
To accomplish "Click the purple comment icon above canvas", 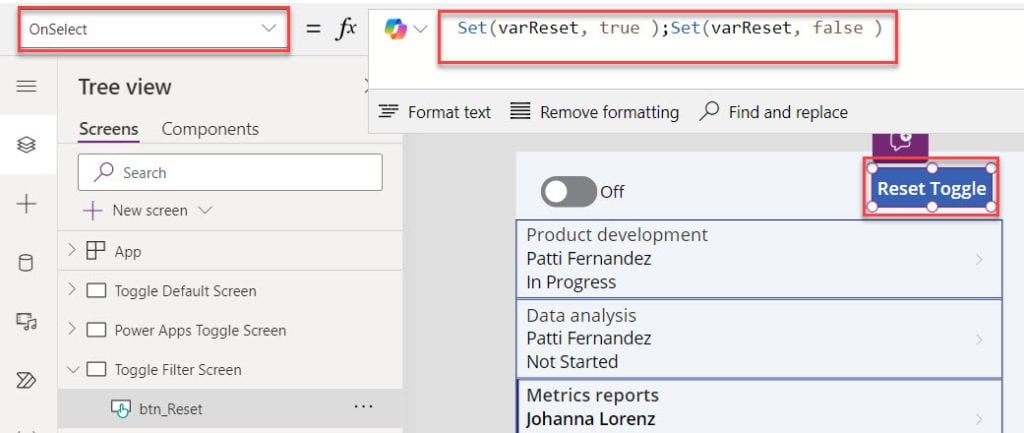I will [x=900, y=142].
